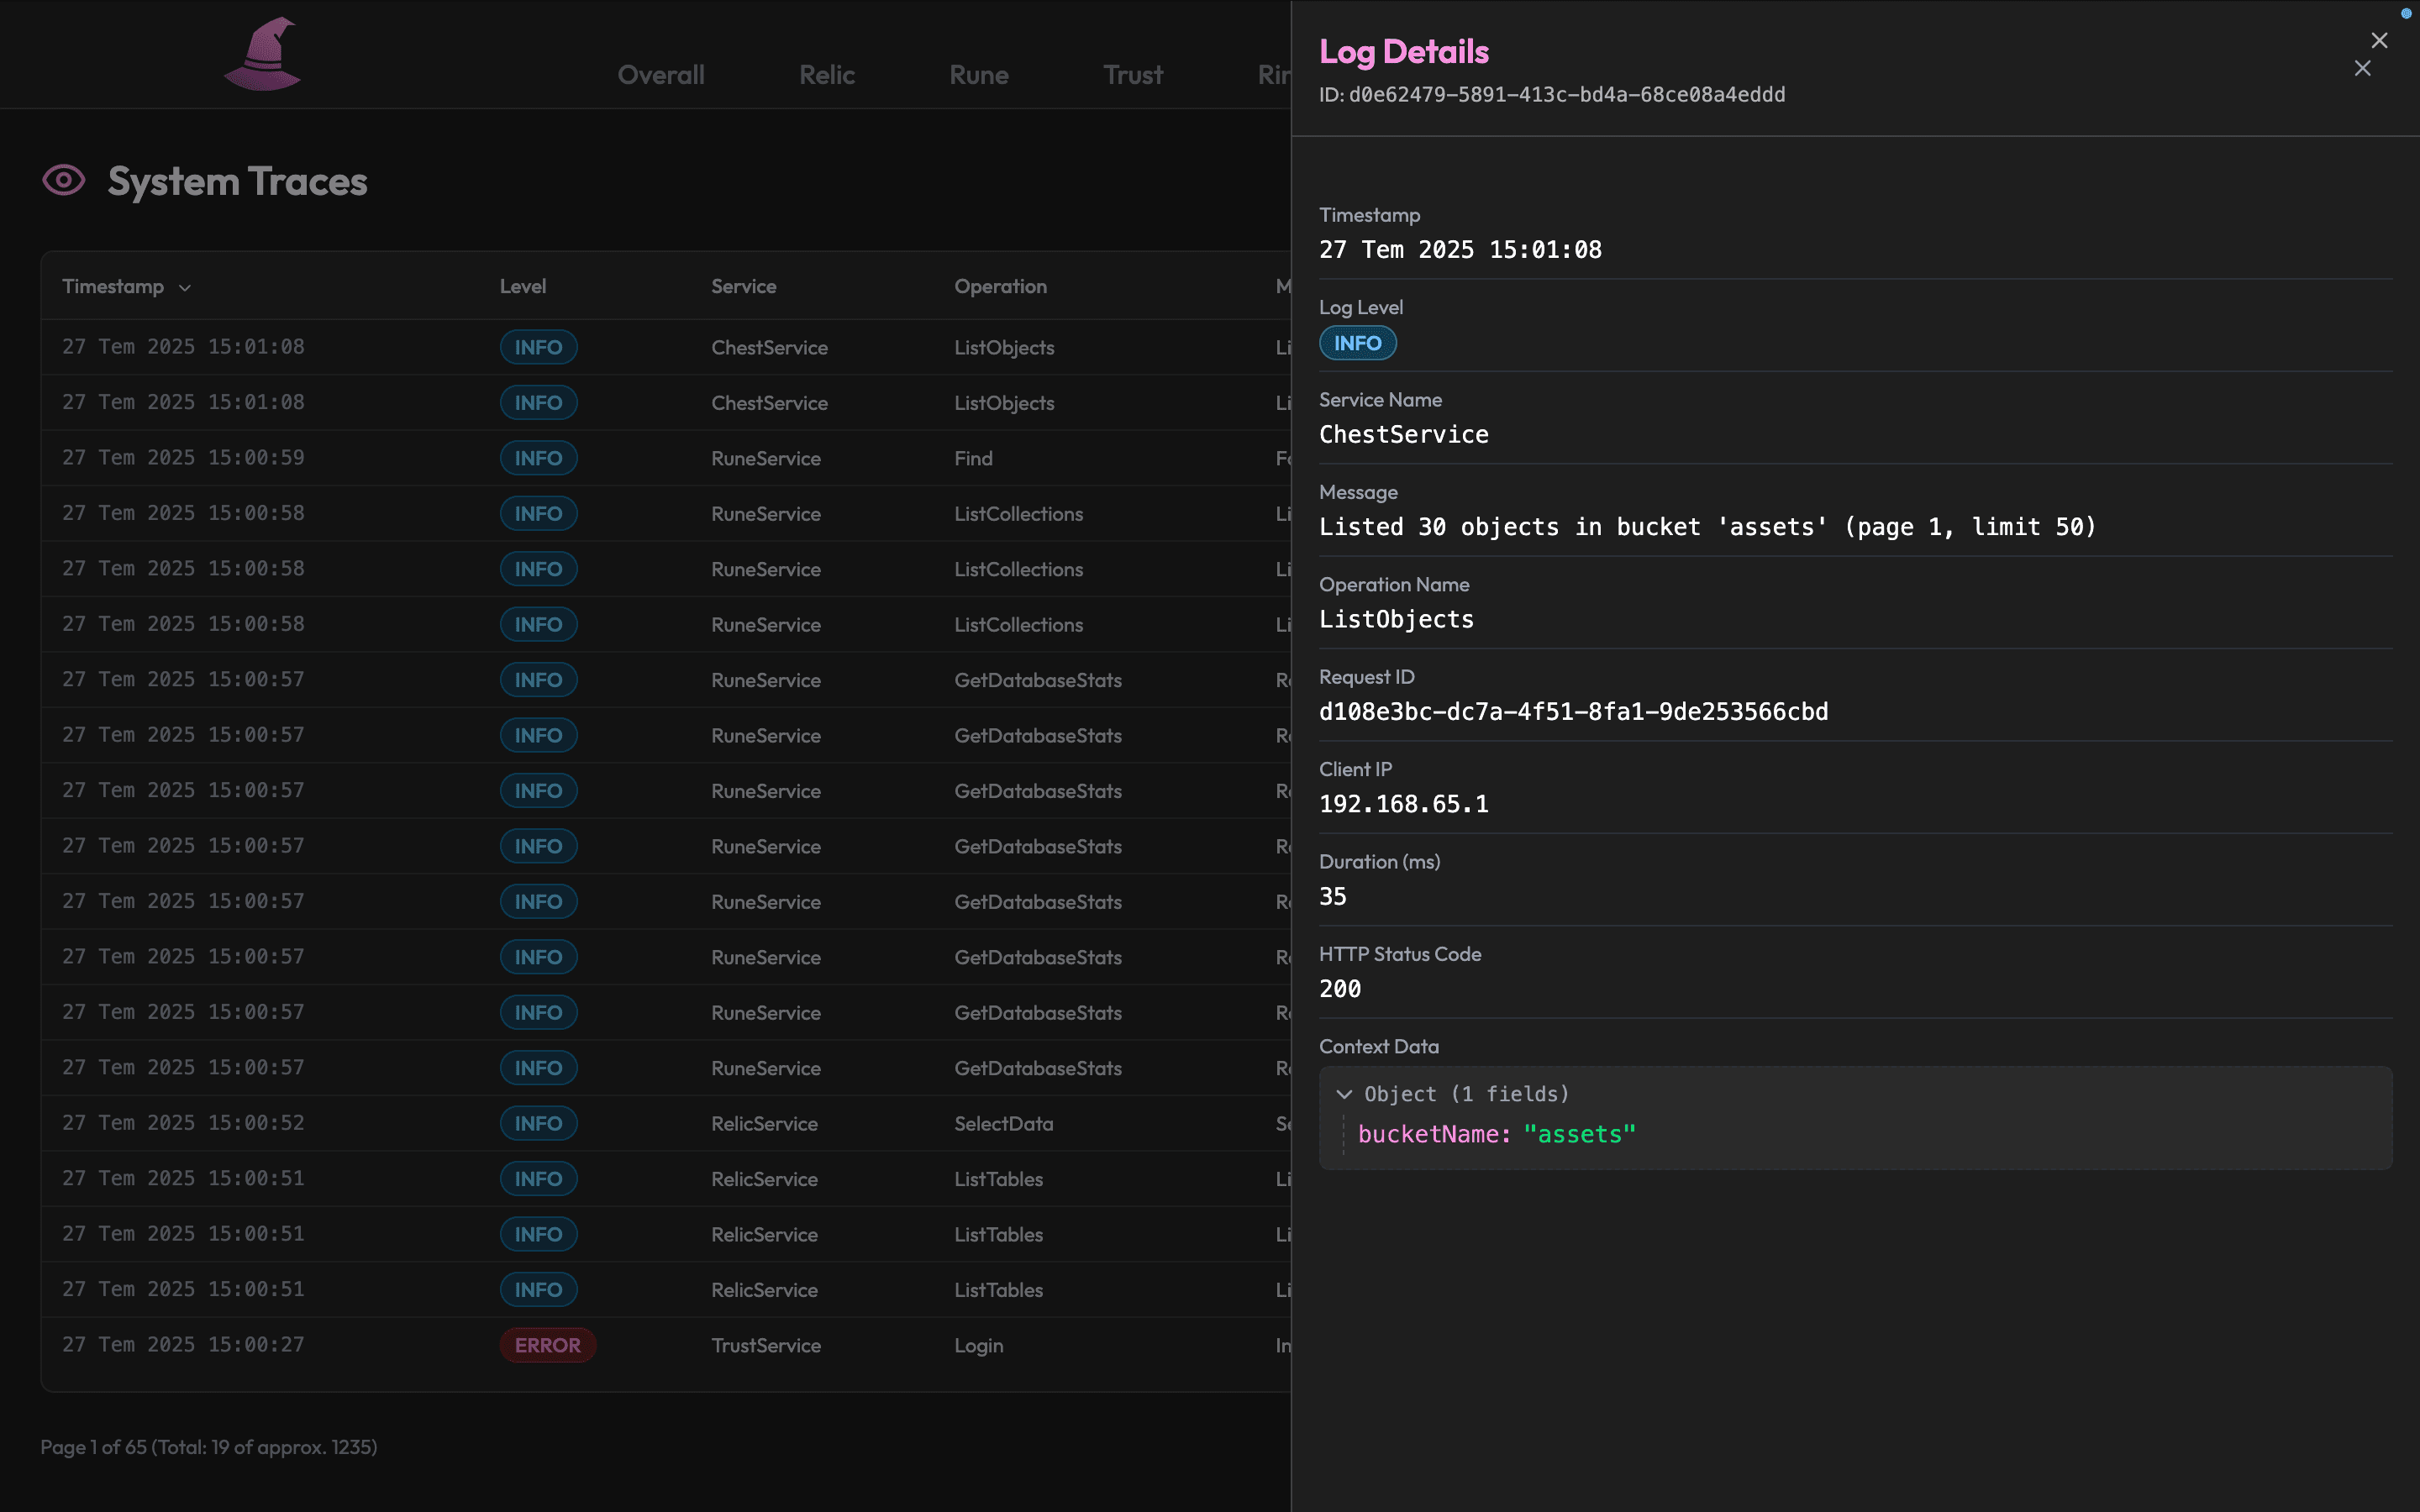Select the TrustService Login row
Screen dimensions: 2420x1512
[666, 1345]
